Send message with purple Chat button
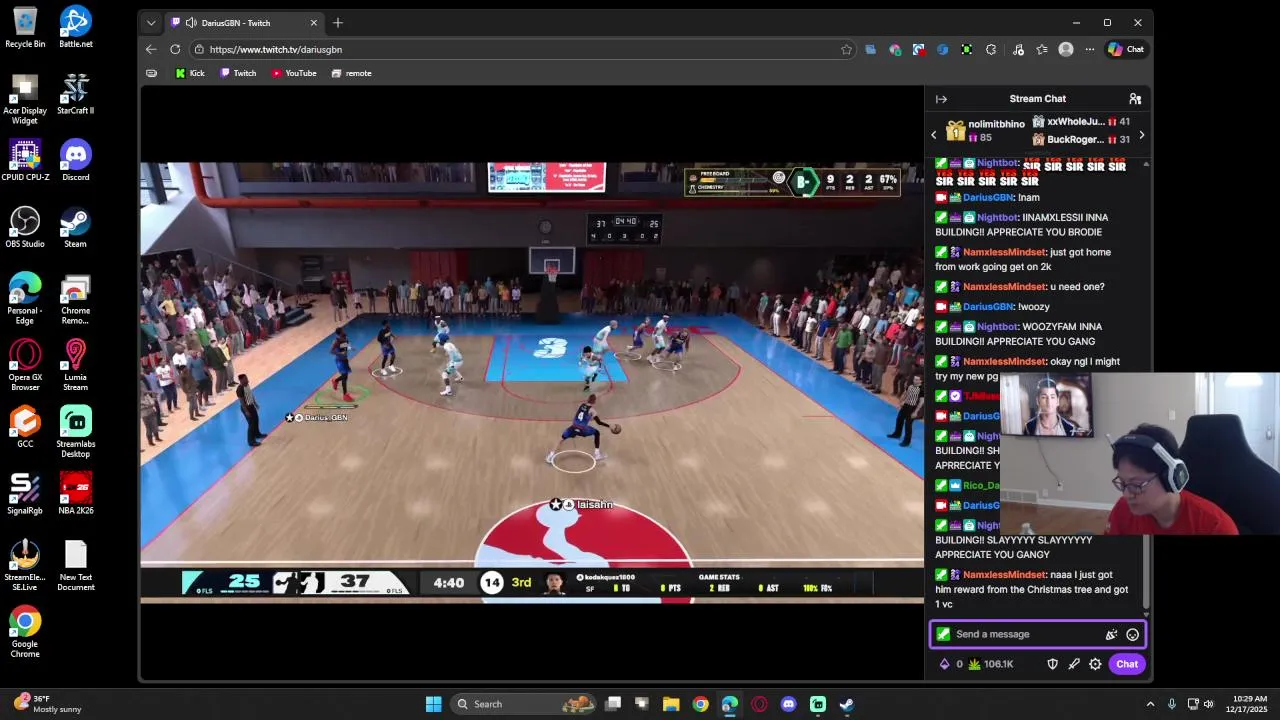The width and height of the screenshot is (1280, 720). click(x=1127, y=664)
